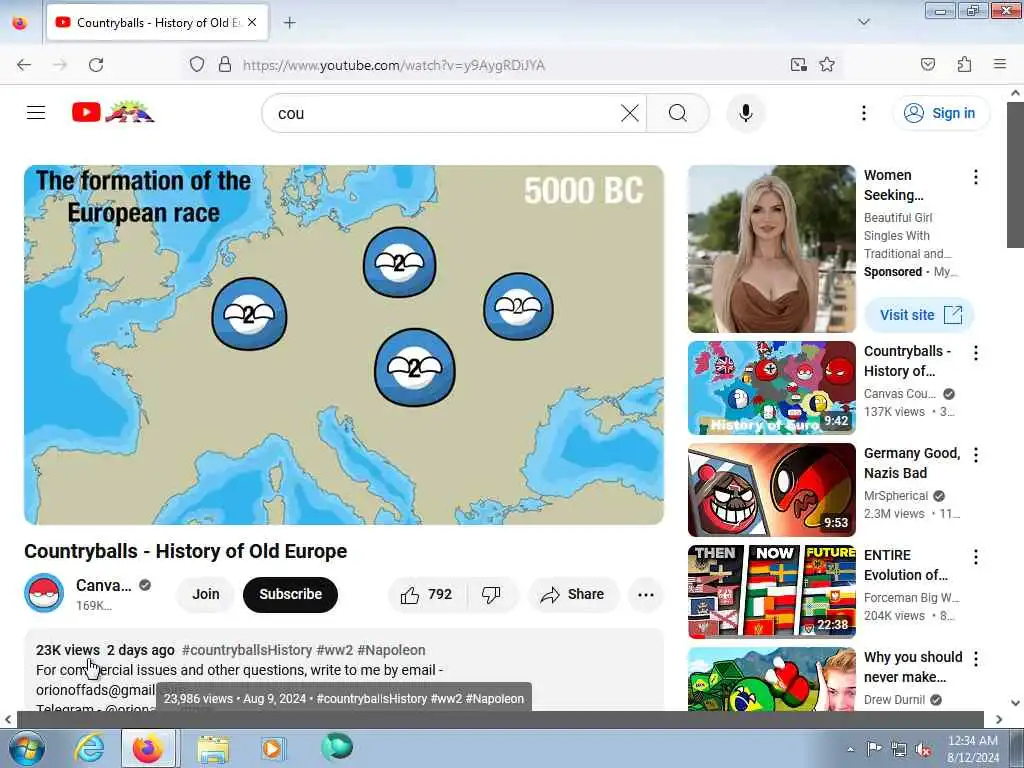Close the Countryballs tab
Screen dimensions: 1024x768
tap(252, 22)
